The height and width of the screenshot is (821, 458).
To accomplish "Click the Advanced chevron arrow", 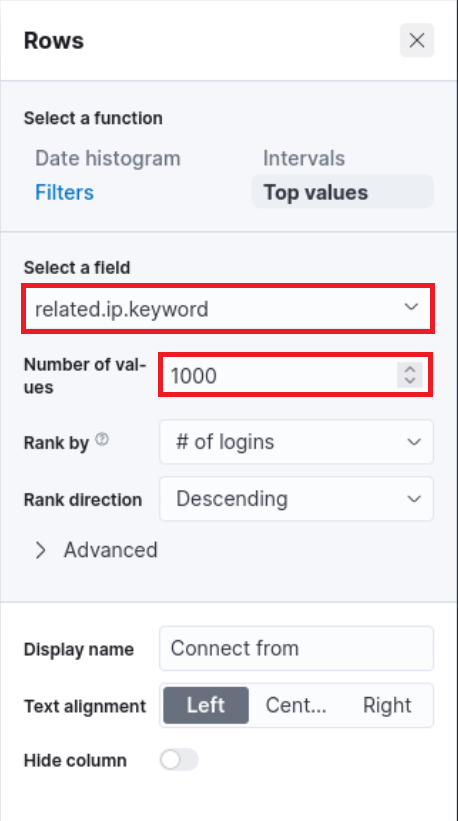I will point(40,550).
